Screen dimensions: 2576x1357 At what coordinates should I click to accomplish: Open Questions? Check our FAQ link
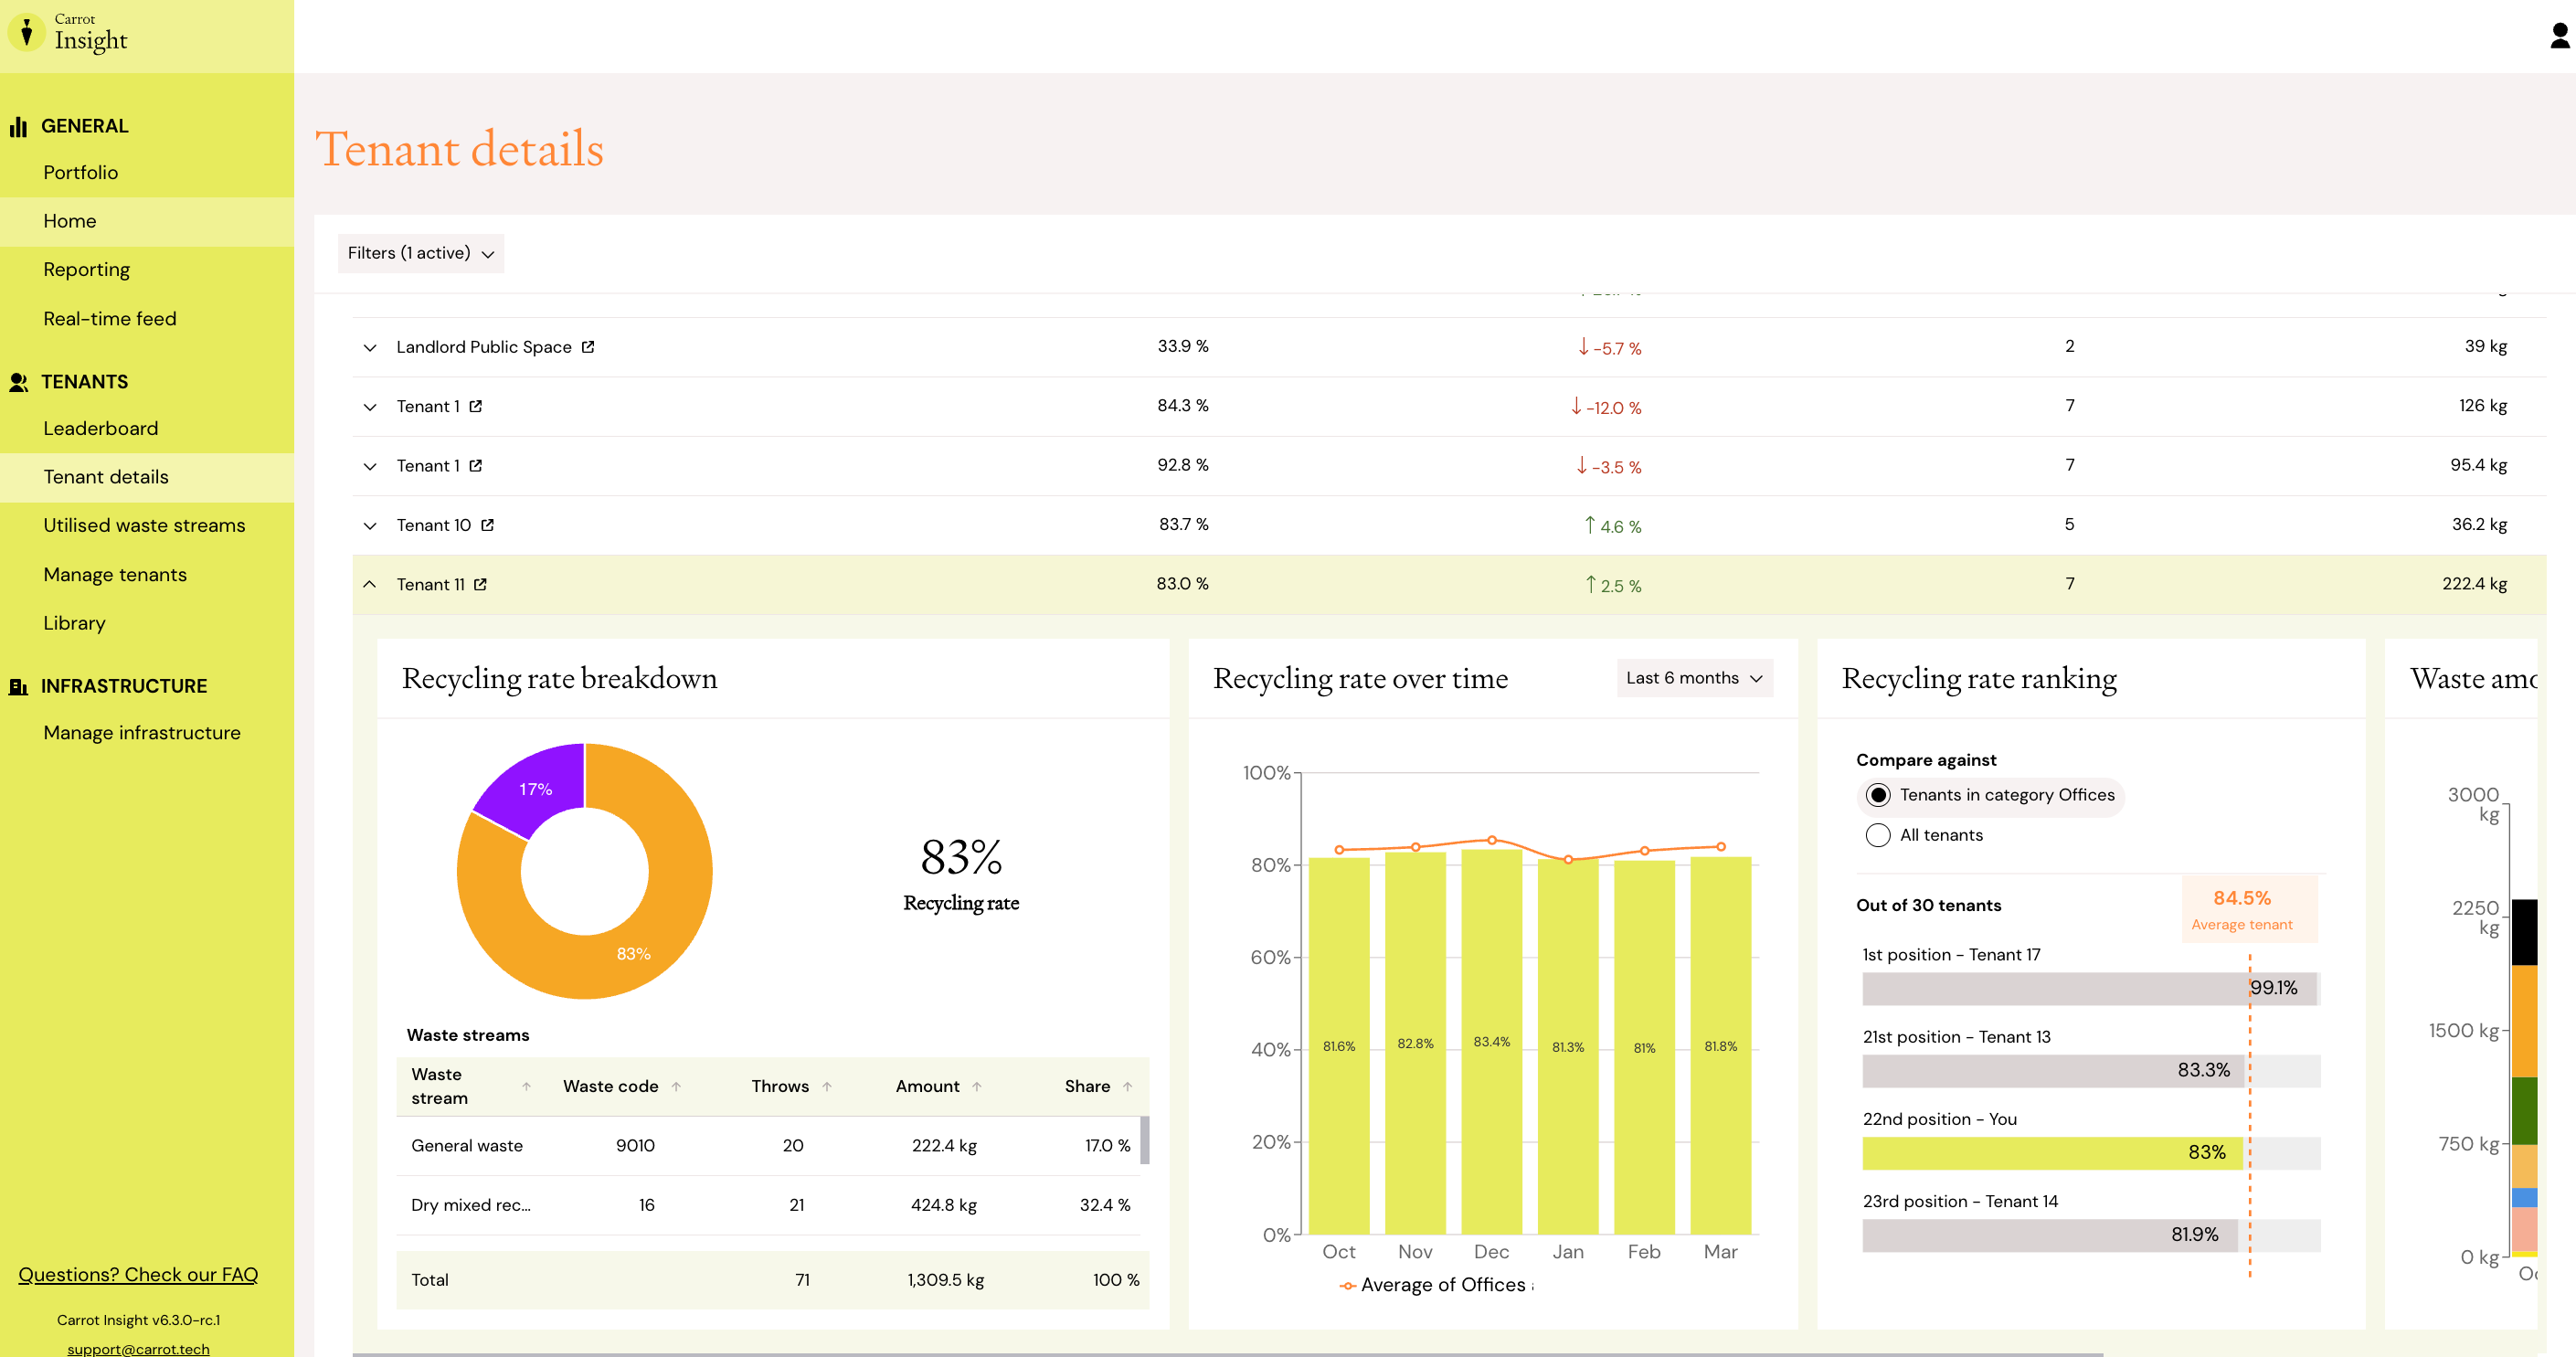(138, 1274)
